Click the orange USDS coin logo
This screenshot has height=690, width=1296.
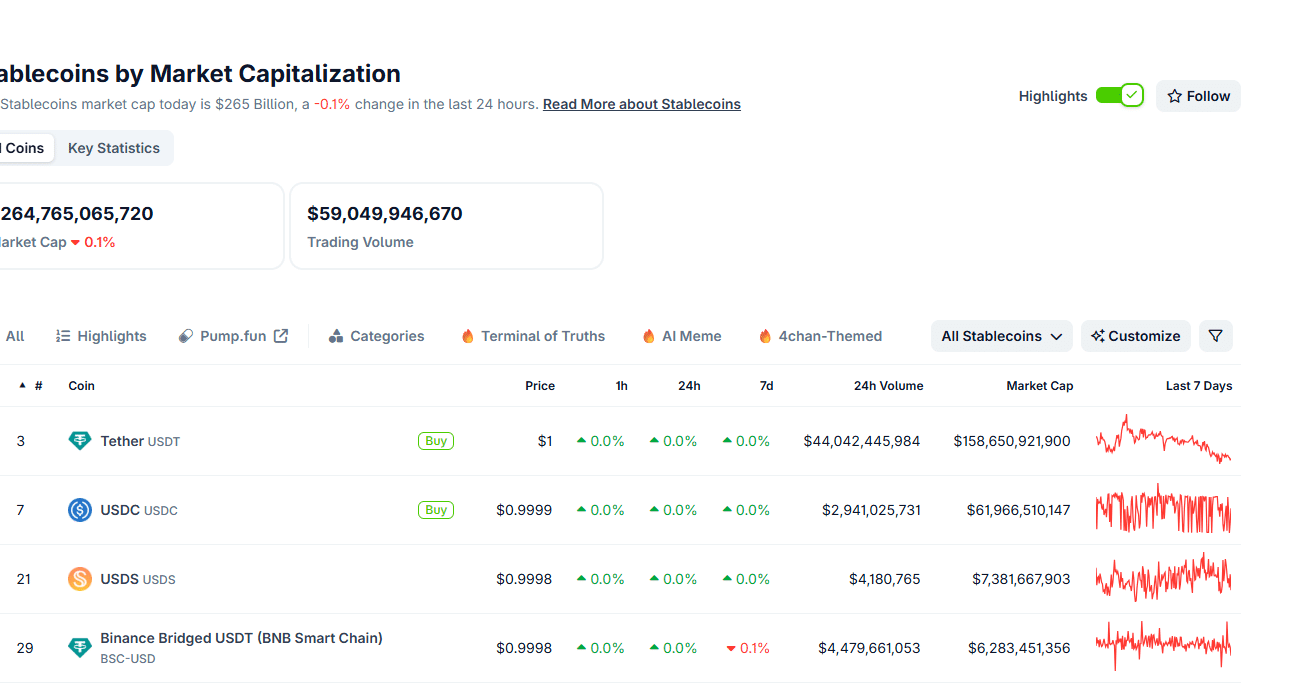[80, 579]
